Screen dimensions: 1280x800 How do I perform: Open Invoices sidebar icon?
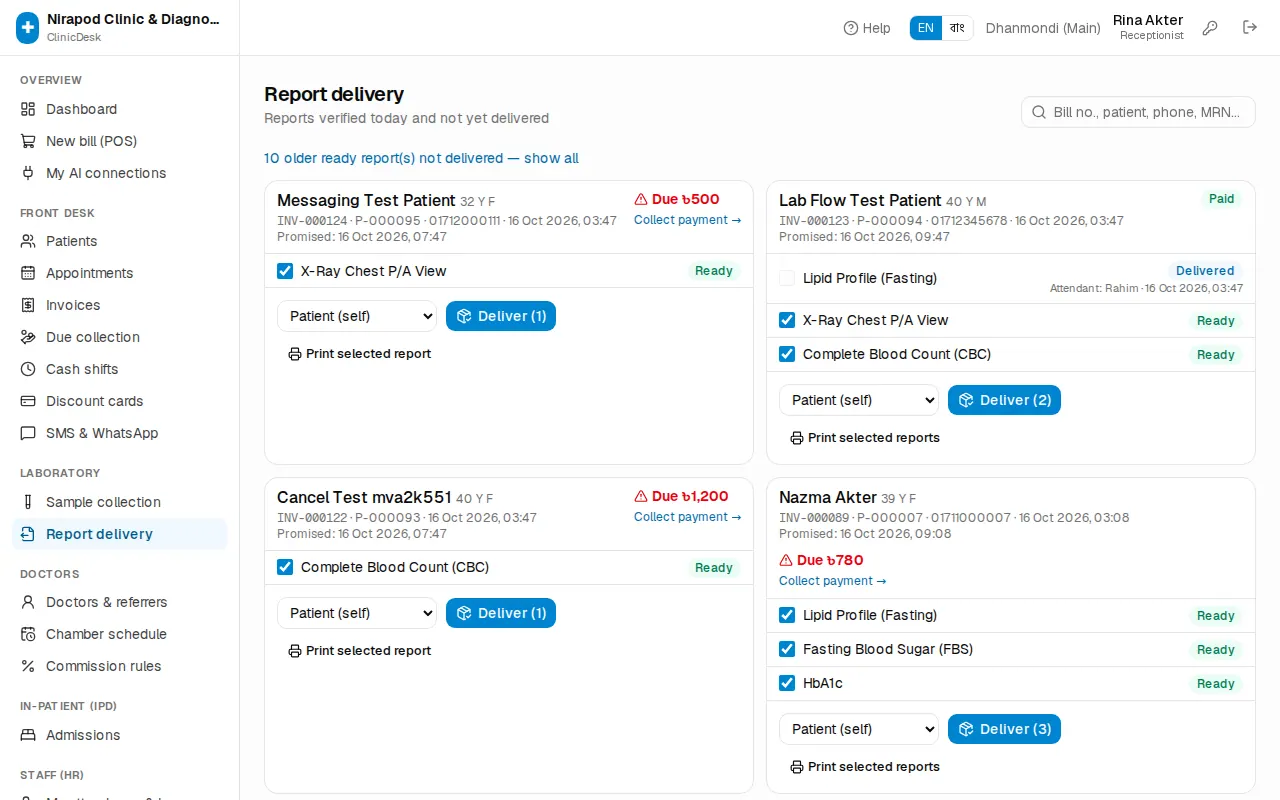click(x=28, y=305)
